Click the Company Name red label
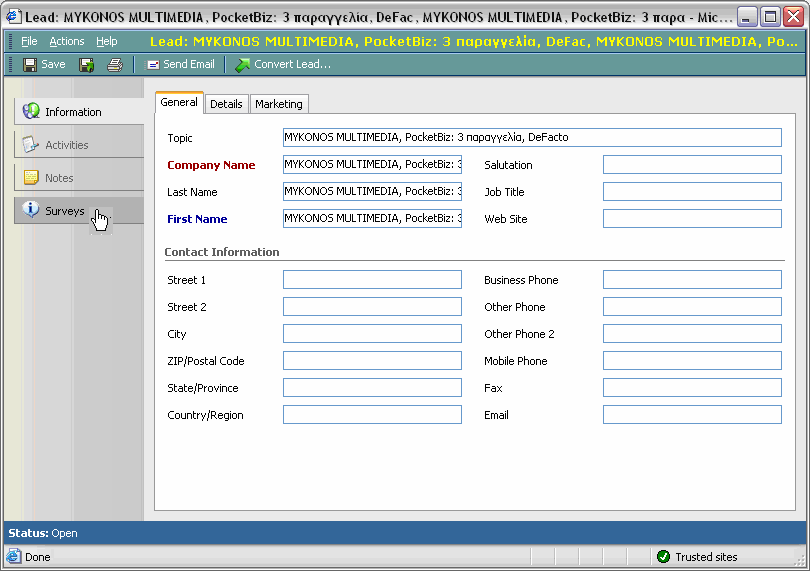 tap(211, 165)
